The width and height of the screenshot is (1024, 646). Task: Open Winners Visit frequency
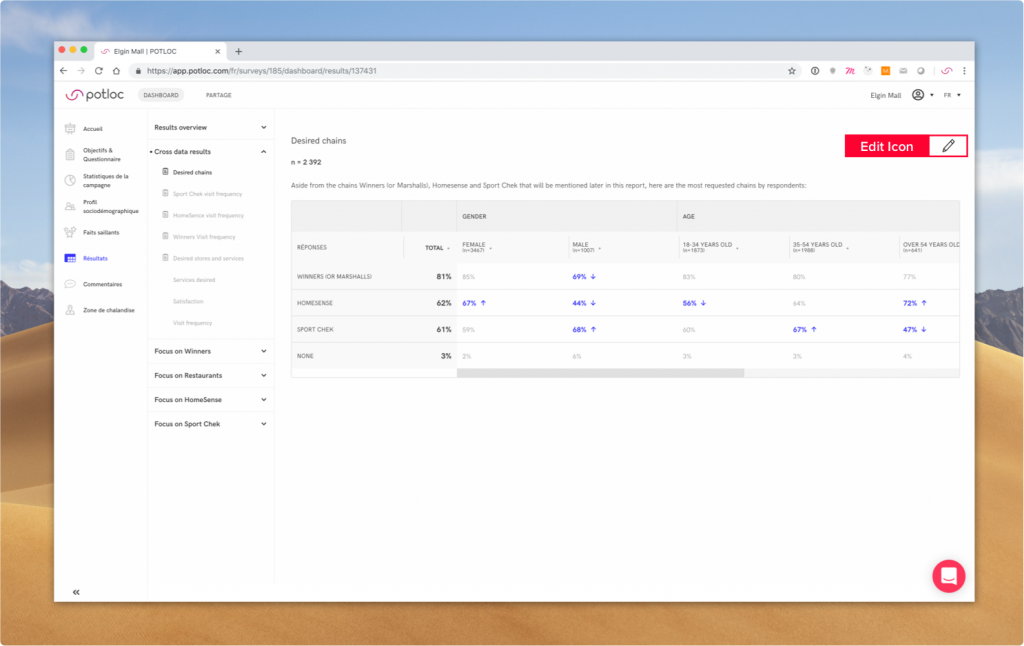tap(204, 237)
